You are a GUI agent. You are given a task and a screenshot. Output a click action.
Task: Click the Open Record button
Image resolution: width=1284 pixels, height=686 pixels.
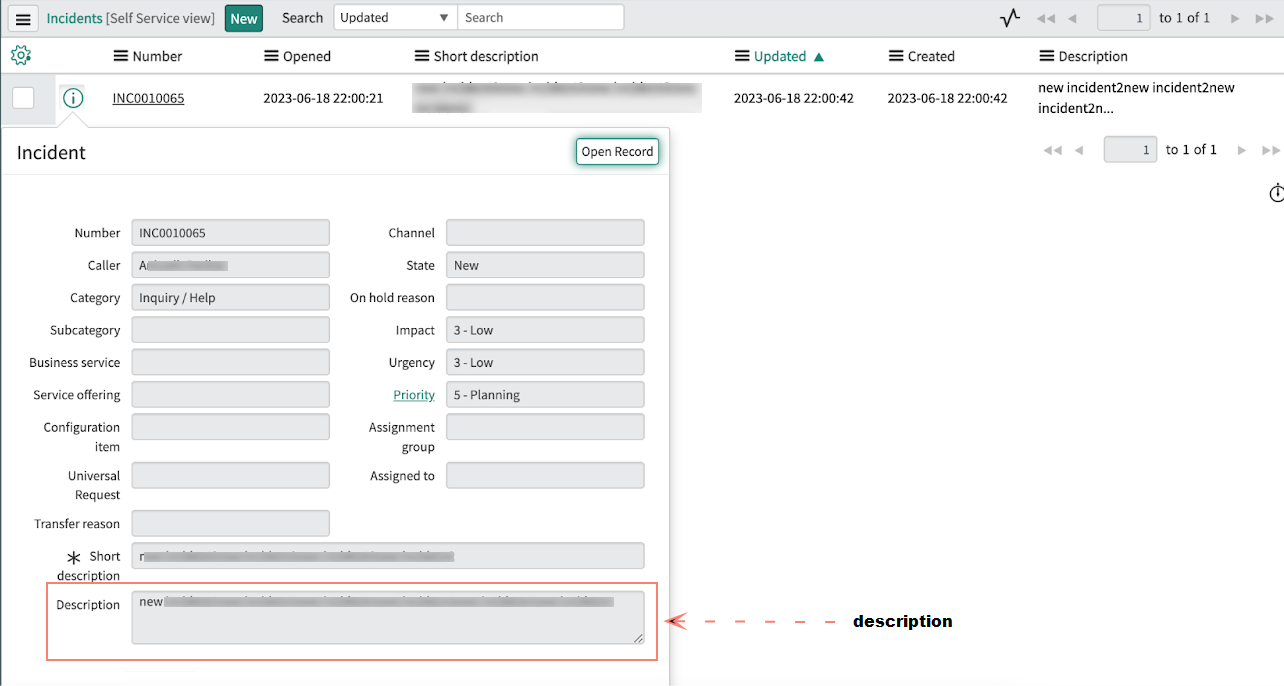point(617,152)
